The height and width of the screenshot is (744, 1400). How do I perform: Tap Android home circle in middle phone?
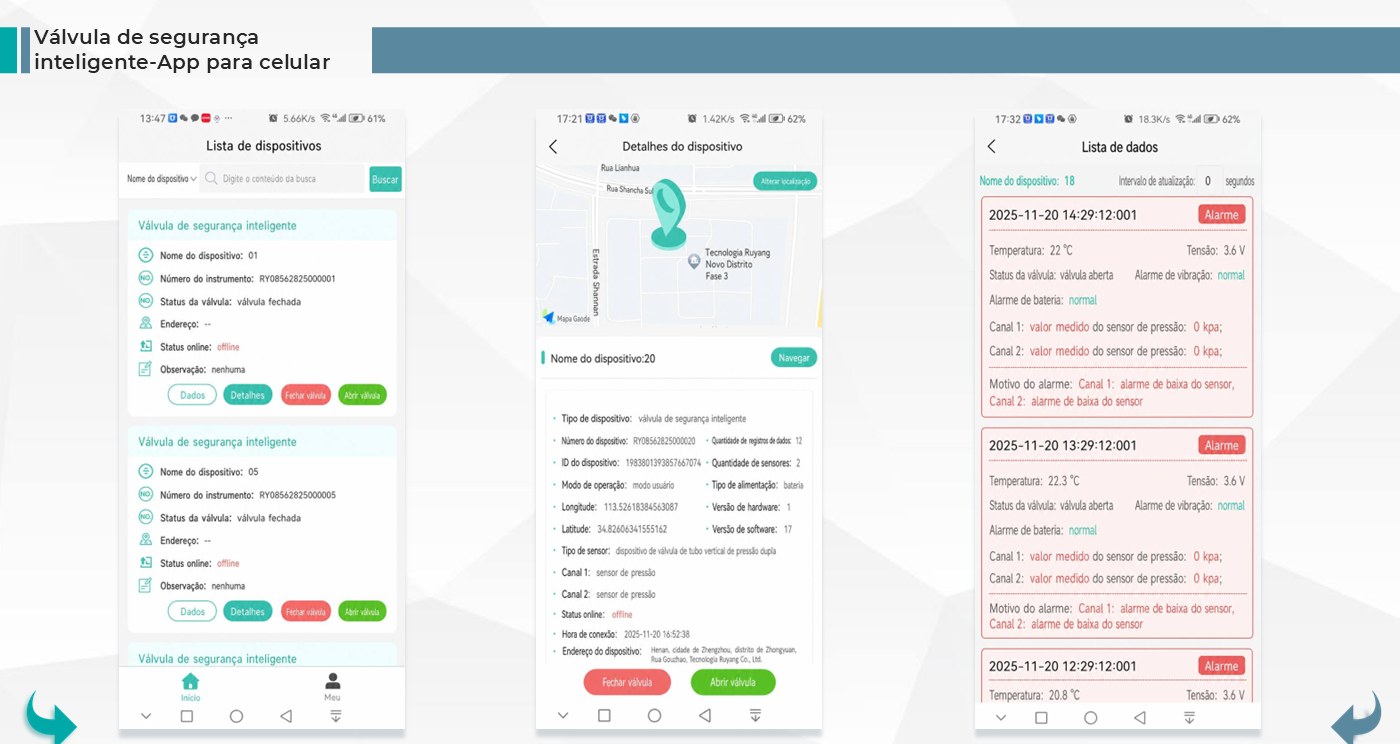[x=654, y=716]
